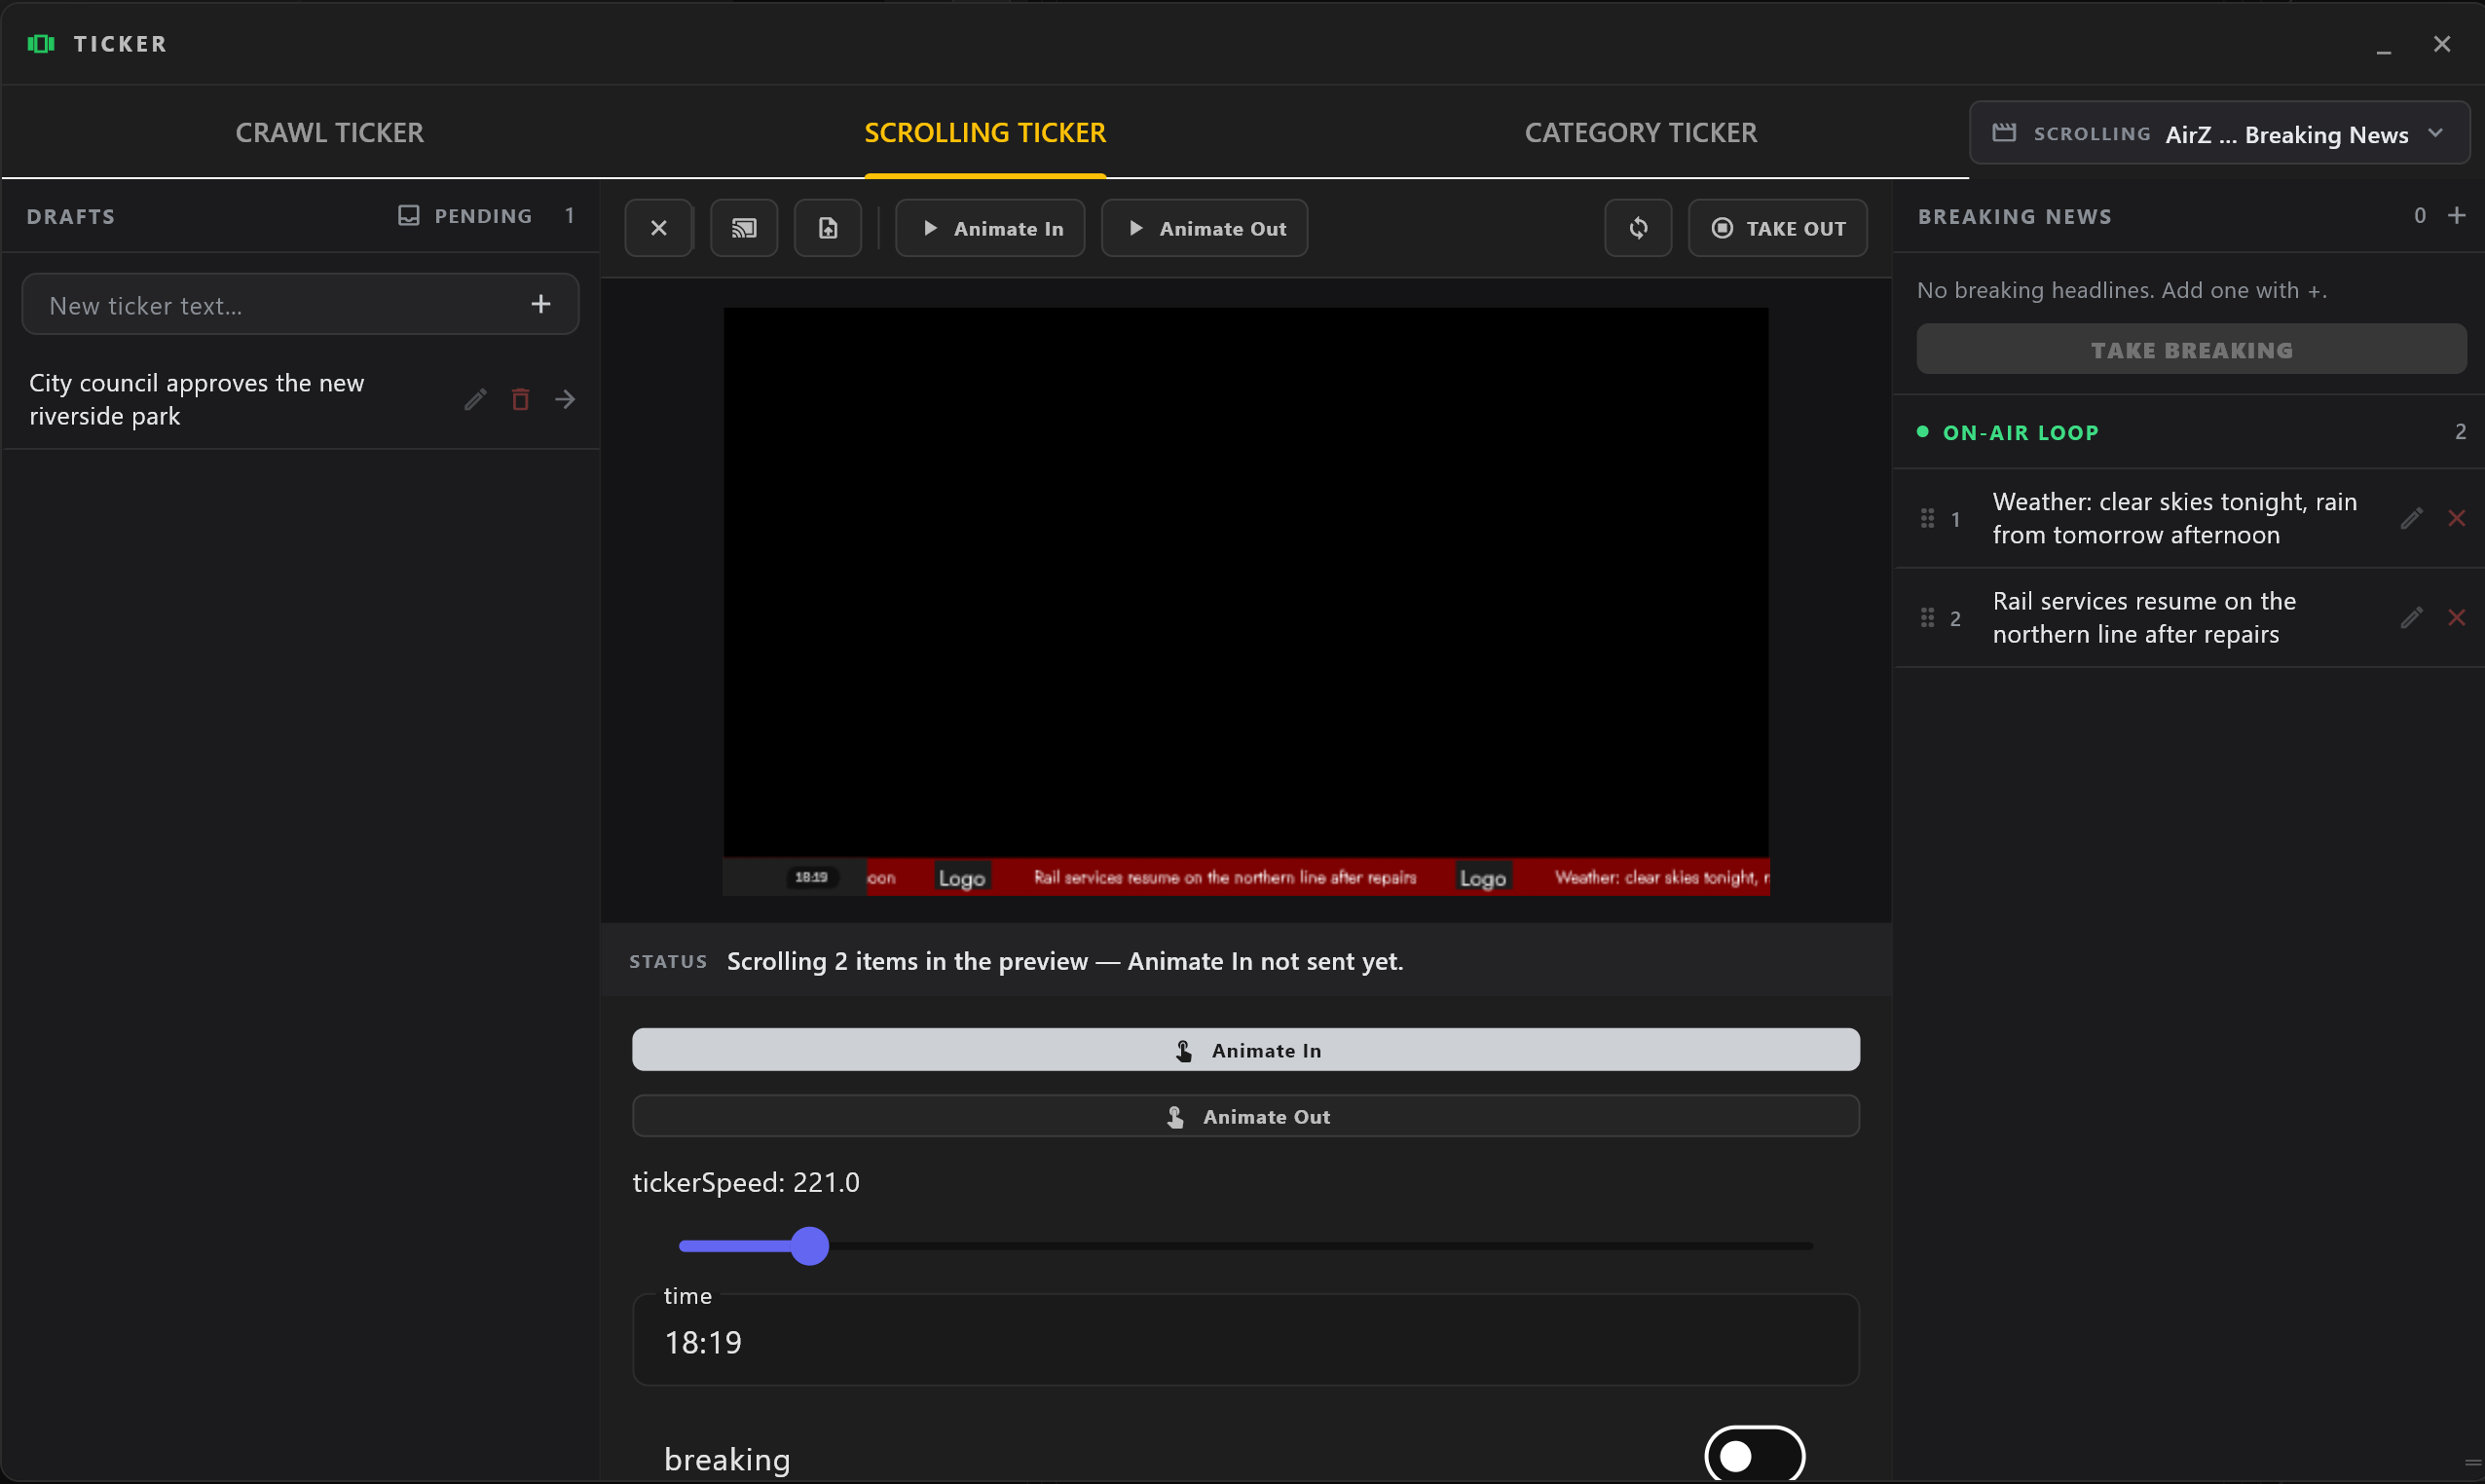Edit the Rail services loop item
The width and height of the screenshot is (2485, 1484).
pyautogui.click(x=2411, y=617)
